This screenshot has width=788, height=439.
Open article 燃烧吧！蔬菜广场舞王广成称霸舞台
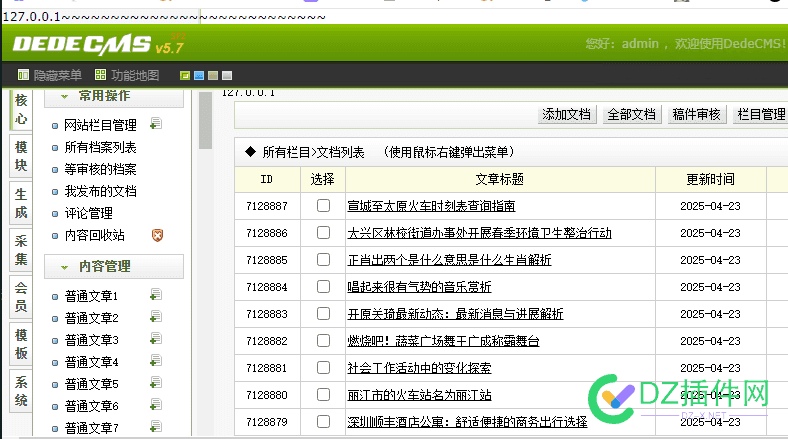[443, 341]
